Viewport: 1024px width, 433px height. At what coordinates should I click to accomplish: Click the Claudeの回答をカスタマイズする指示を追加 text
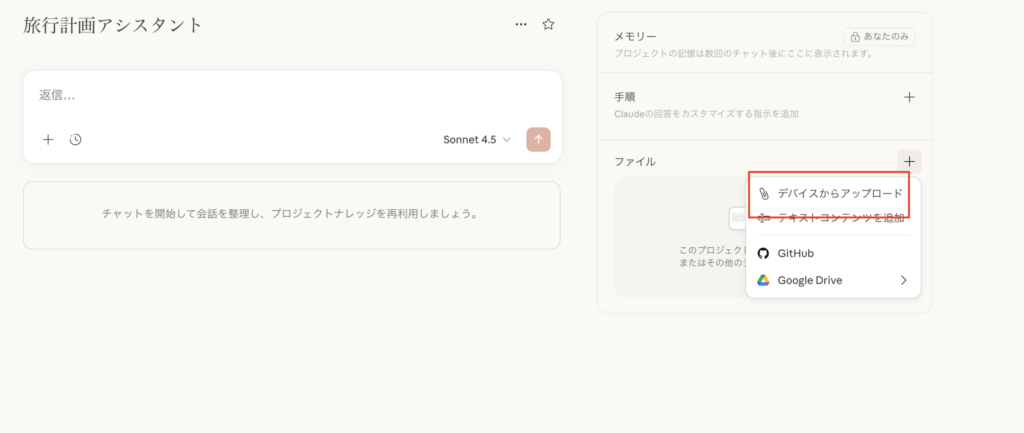tap(706, 114)
